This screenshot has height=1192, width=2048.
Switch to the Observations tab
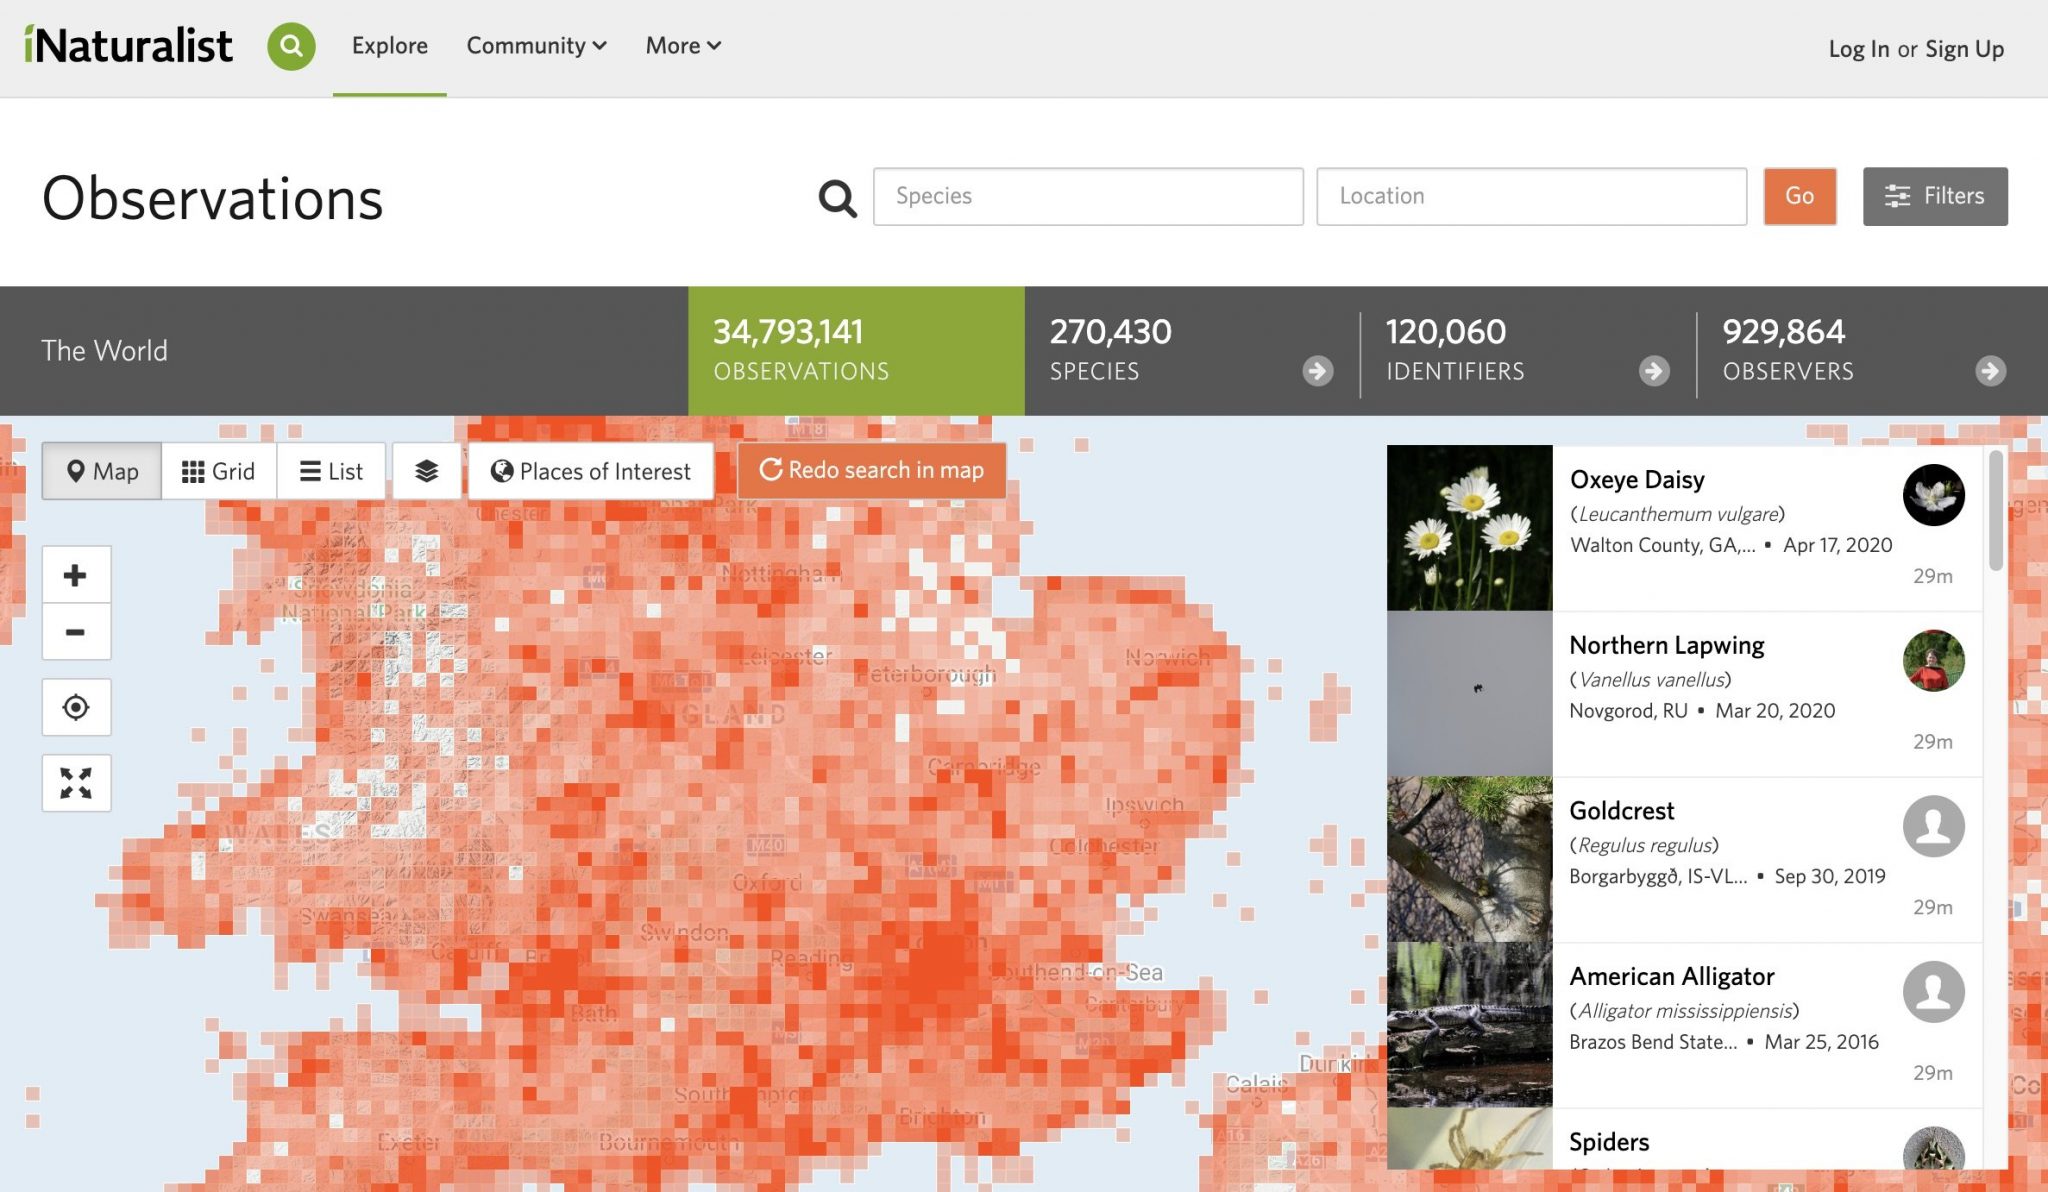tap(855, 350)
